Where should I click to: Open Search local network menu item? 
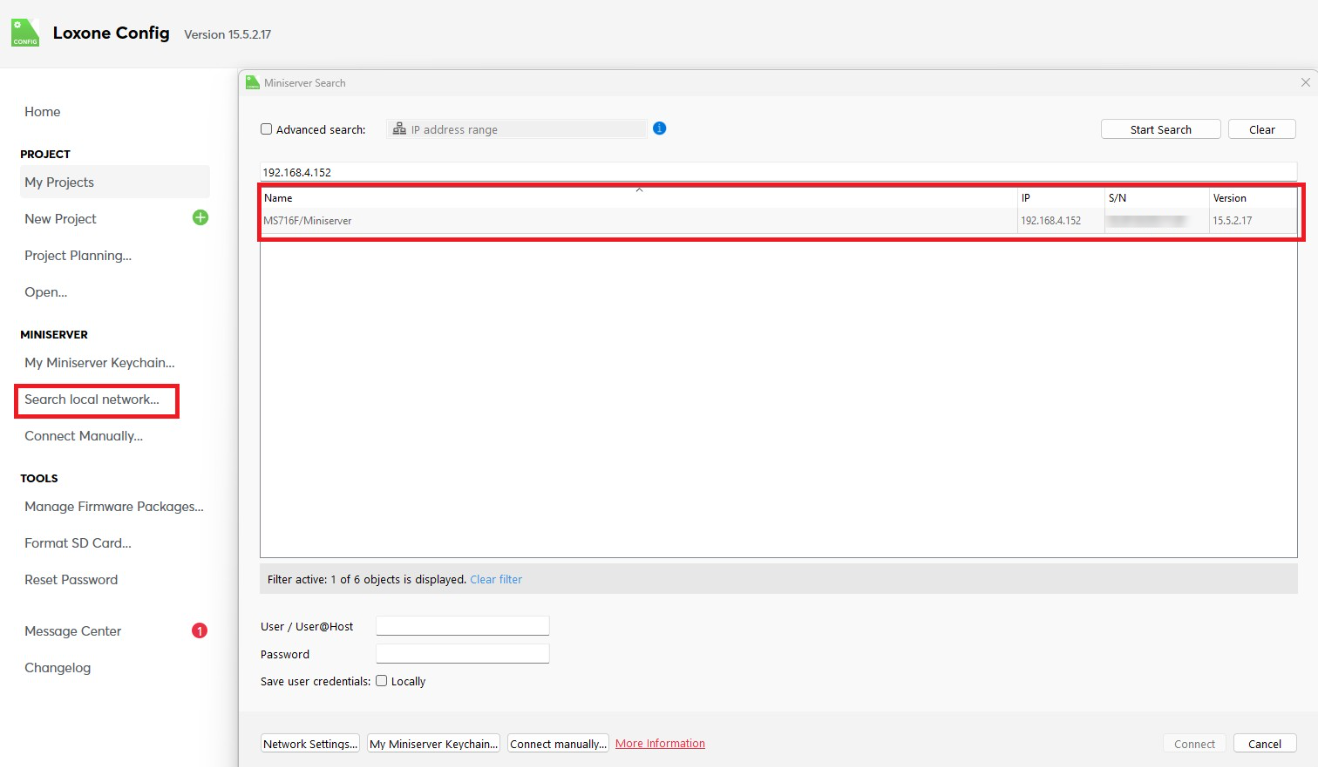tap(92, 400)
